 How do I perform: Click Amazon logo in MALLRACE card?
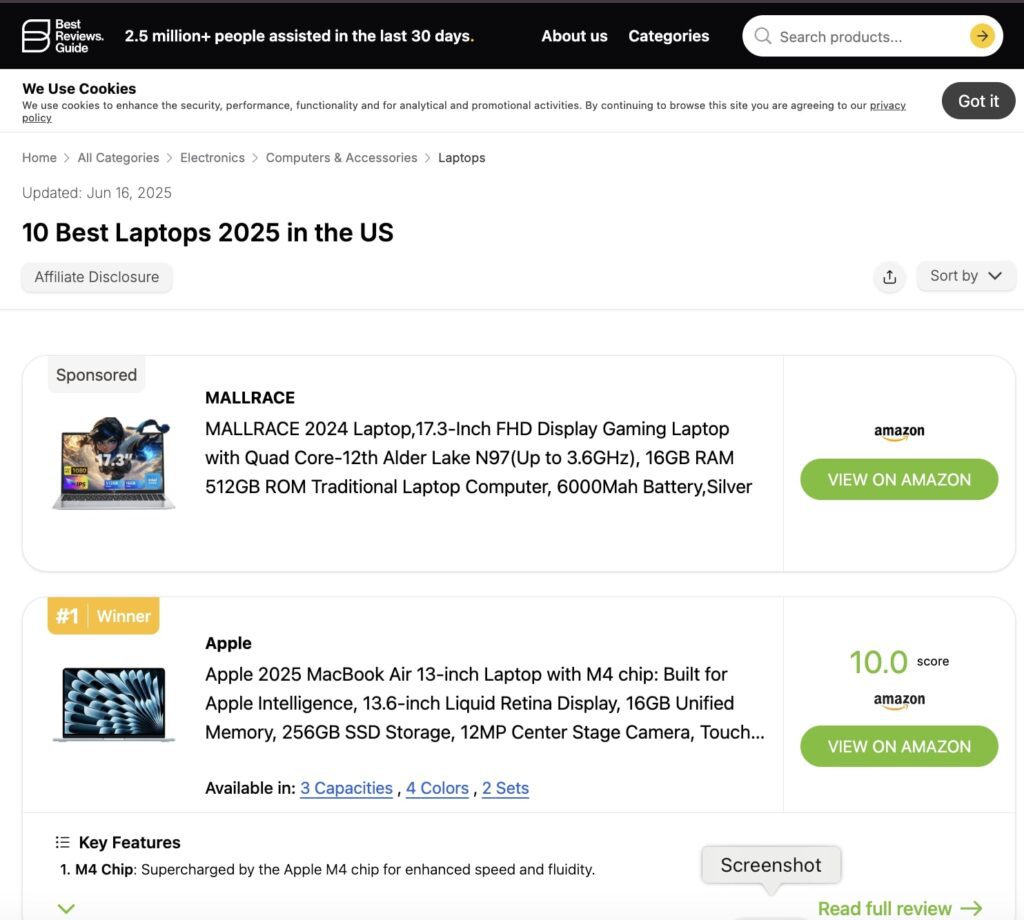point(899,432)
